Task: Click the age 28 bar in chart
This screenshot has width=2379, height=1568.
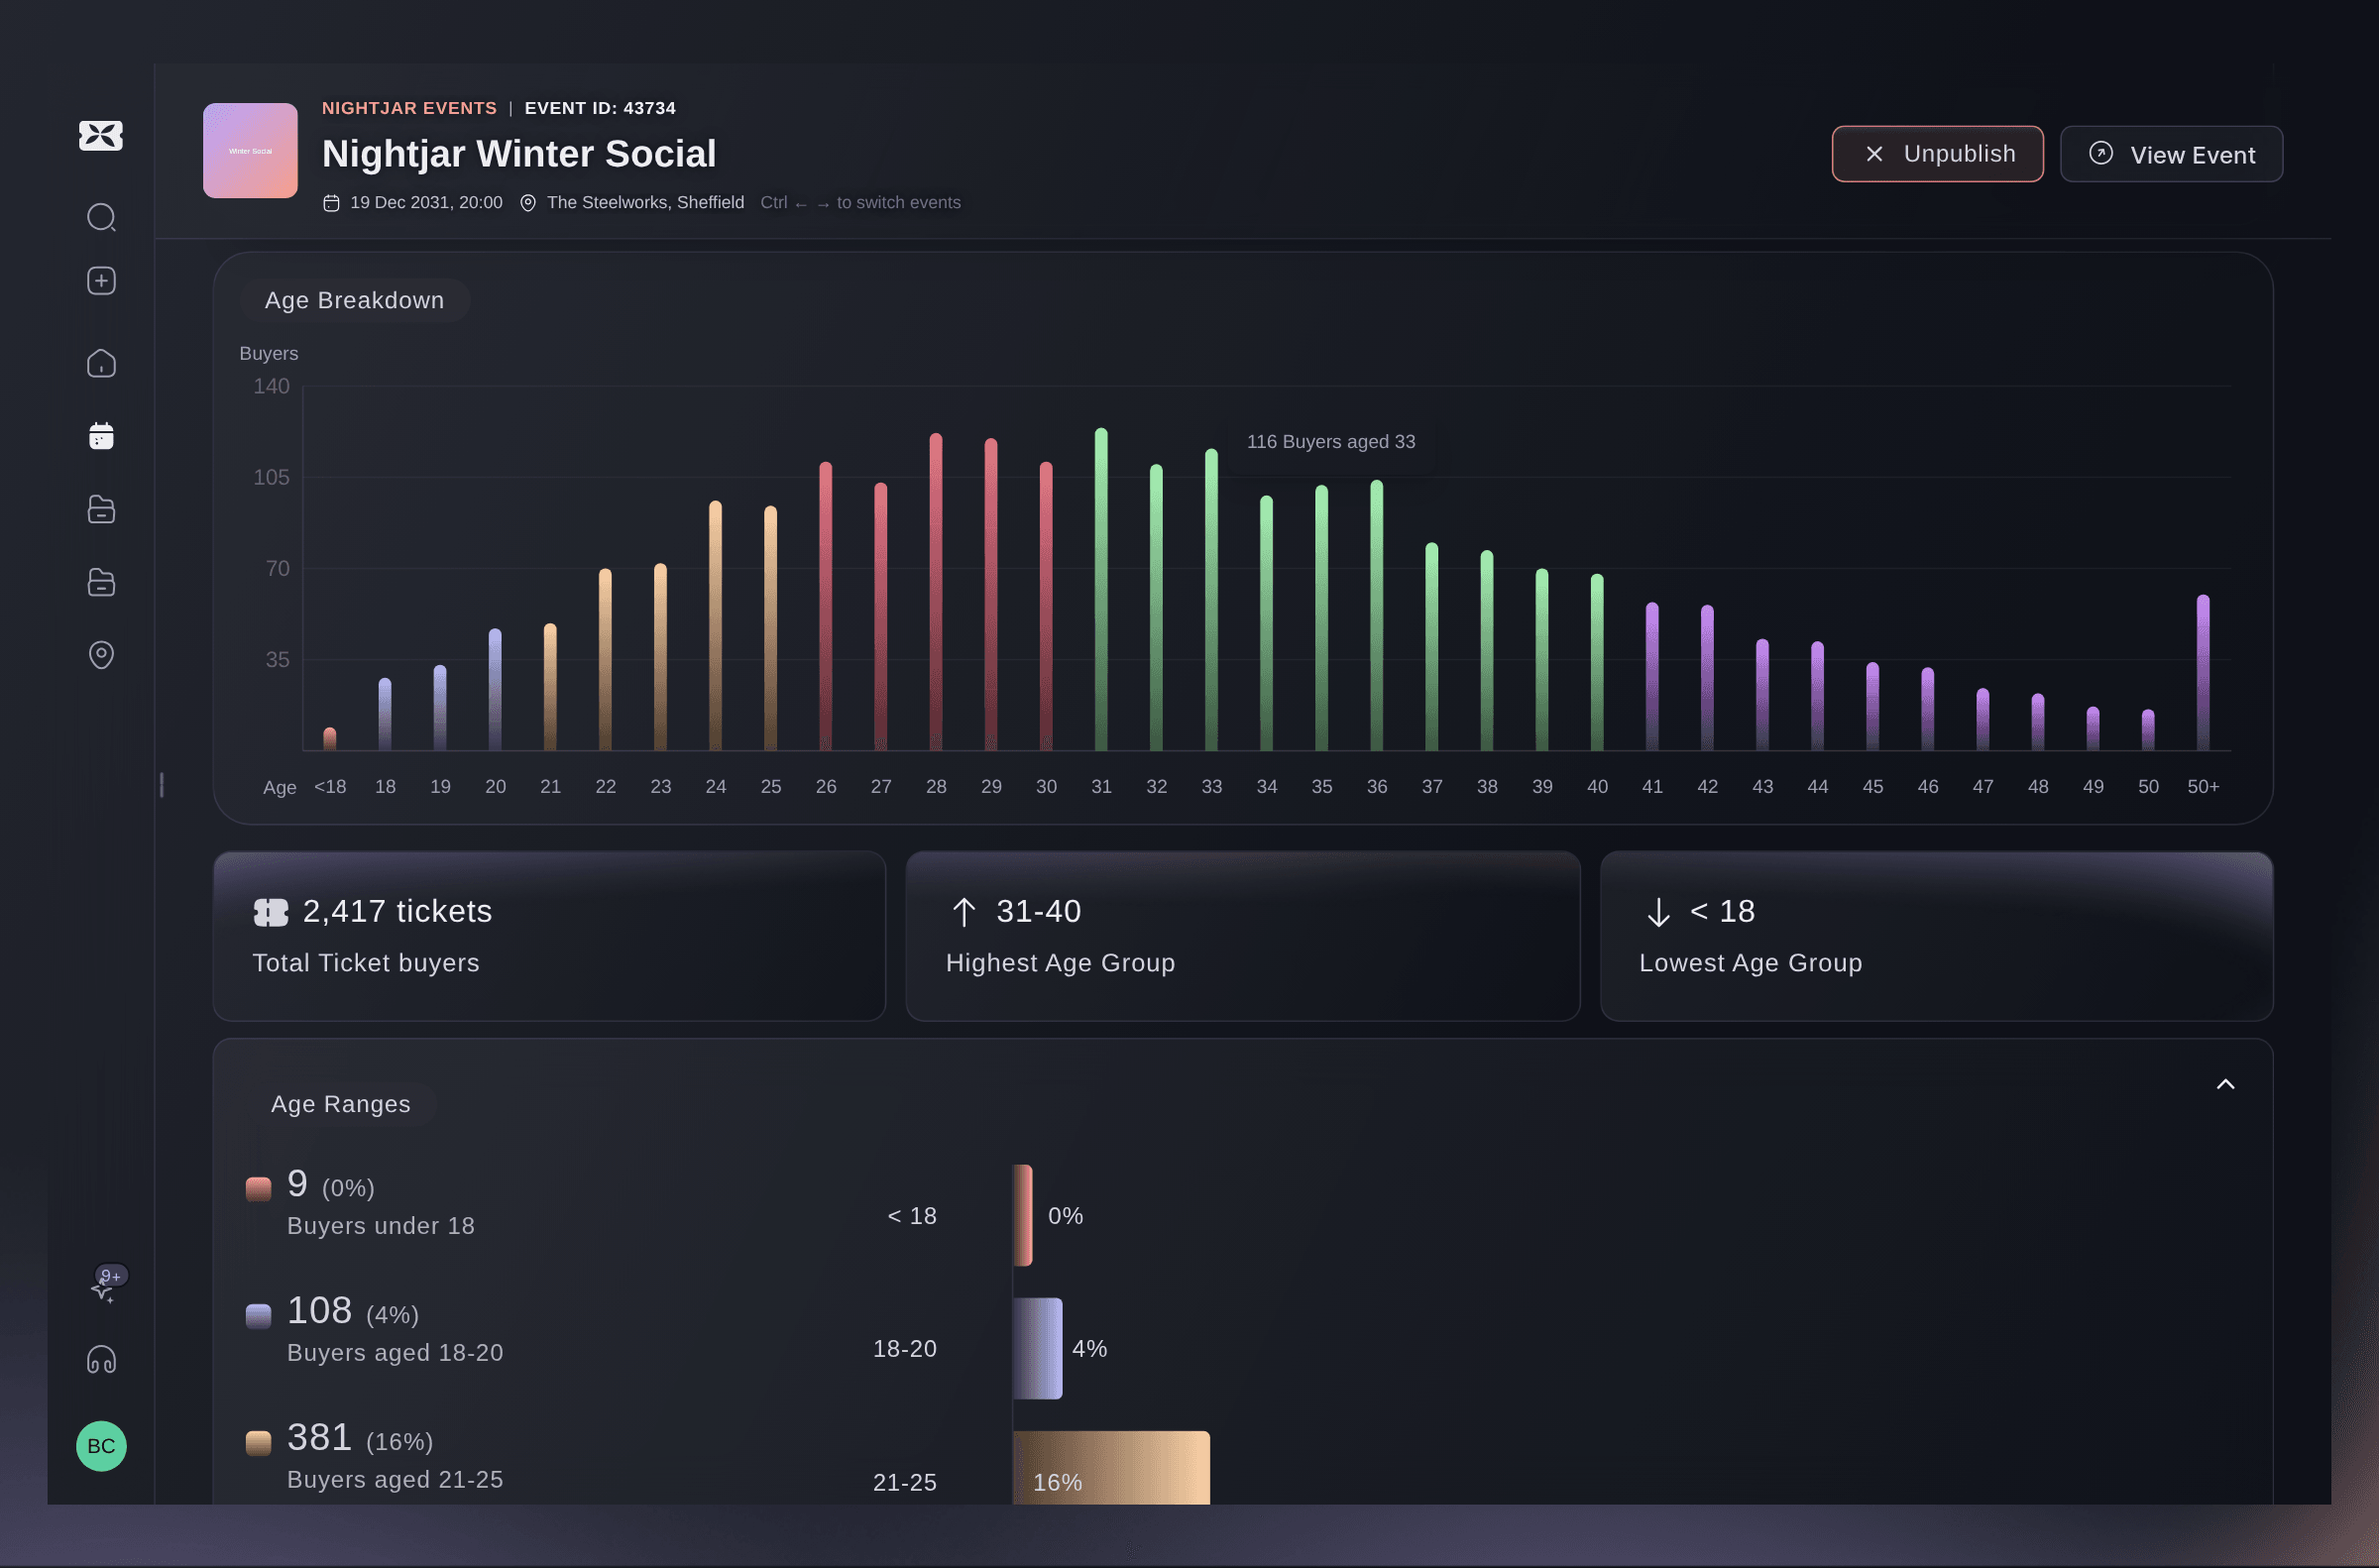Action: click(x=936, y=592)
